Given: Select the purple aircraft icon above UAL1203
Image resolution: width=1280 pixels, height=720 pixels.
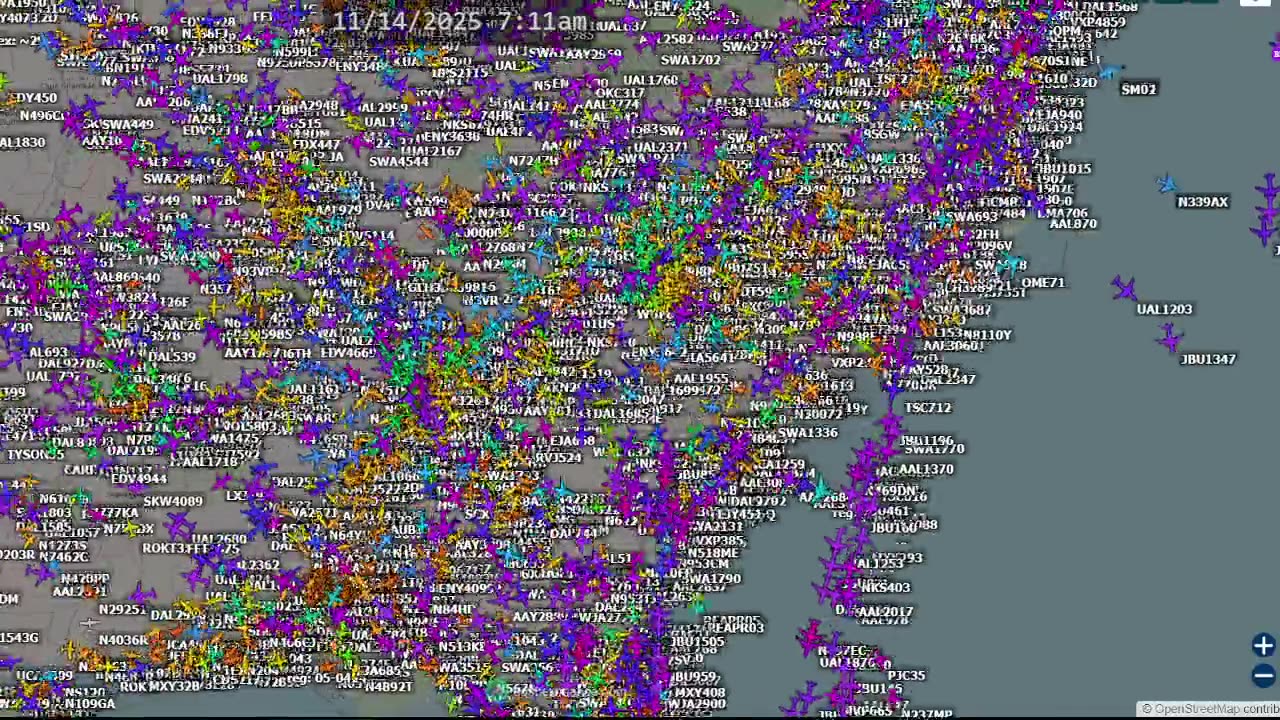Looking at the screenshot, I should [x=1125, y=290].
